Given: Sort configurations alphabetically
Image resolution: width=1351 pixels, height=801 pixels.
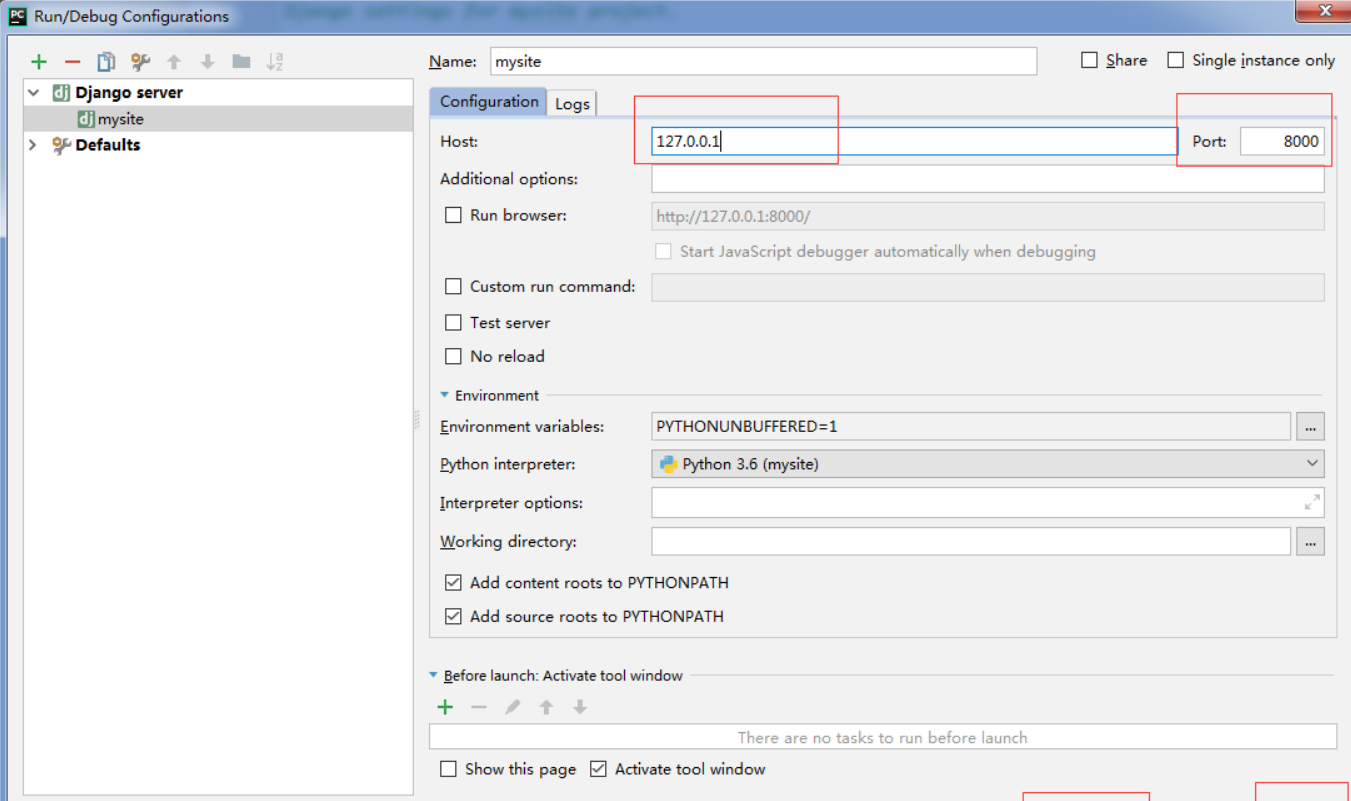Looking at the screenshot, I should (x=275, y=62).
